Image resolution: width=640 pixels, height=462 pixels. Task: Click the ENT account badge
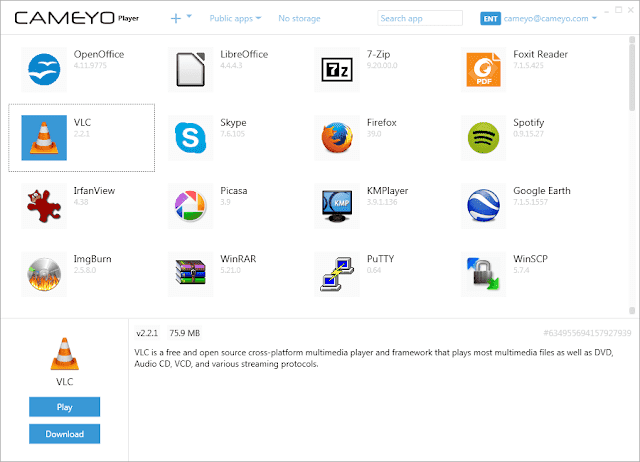coord(490,19)
